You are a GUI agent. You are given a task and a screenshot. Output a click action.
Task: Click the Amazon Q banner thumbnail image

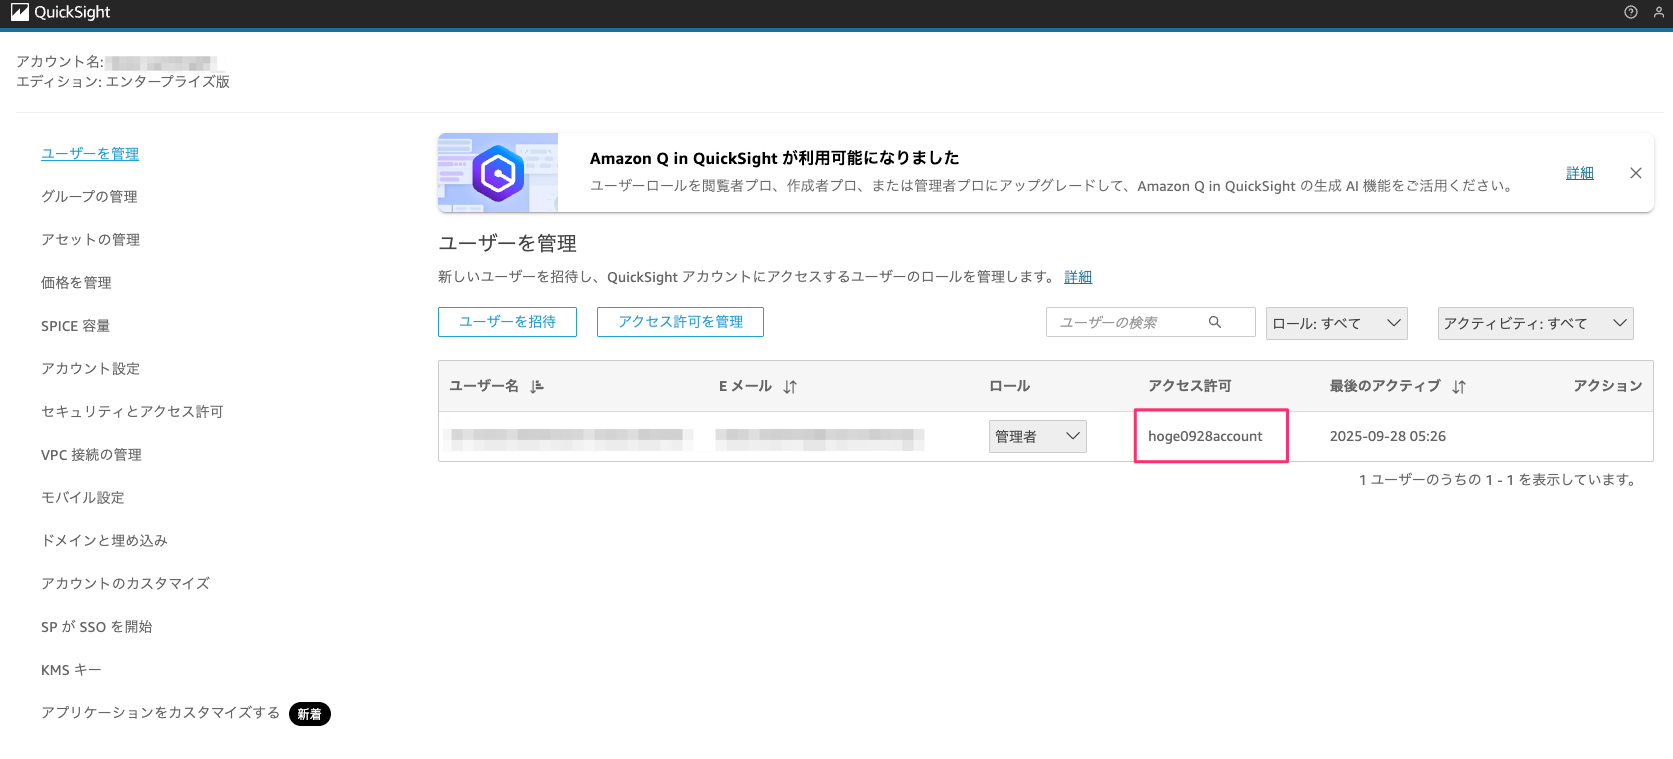[498, 173]
